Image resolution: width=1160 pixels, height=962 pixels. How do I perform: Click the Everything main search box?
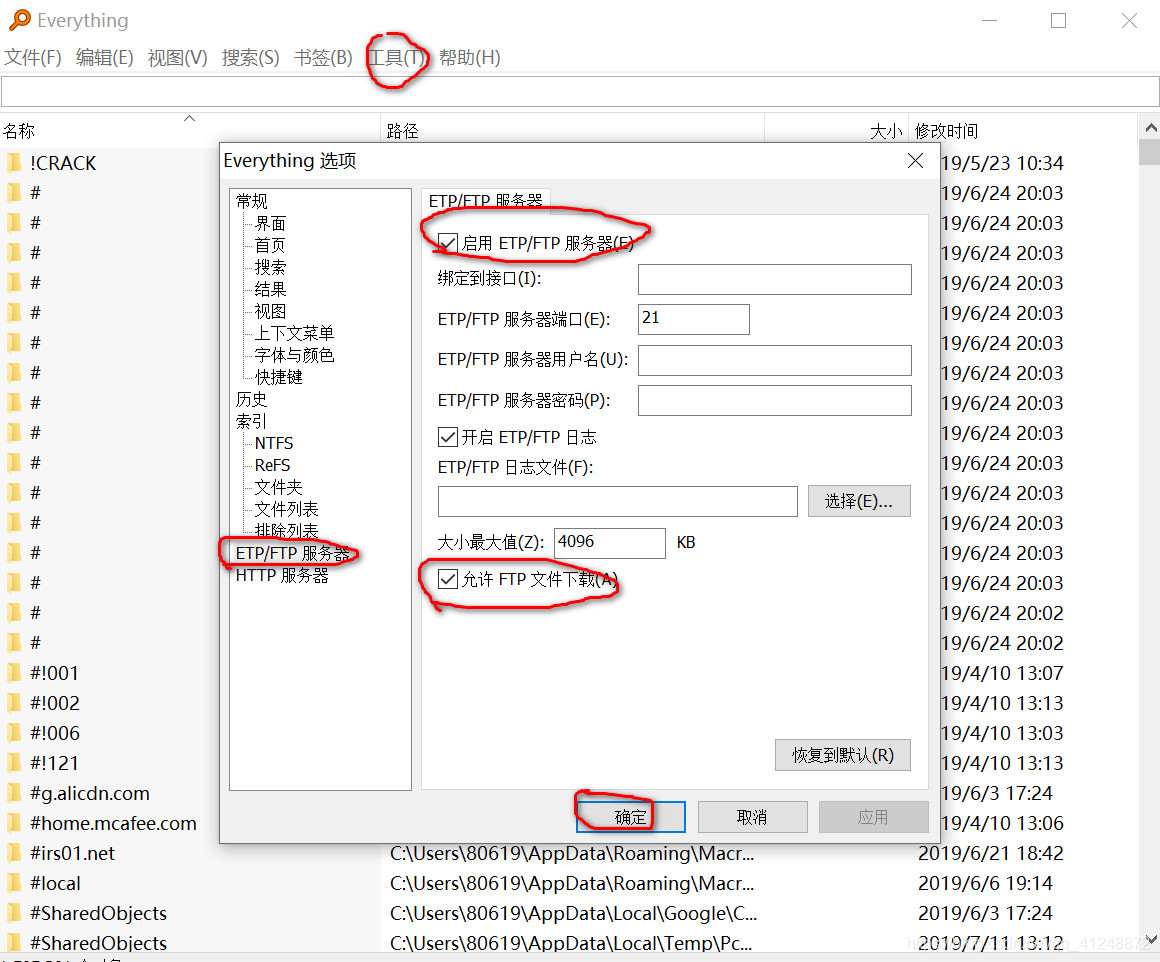point(580,92)
